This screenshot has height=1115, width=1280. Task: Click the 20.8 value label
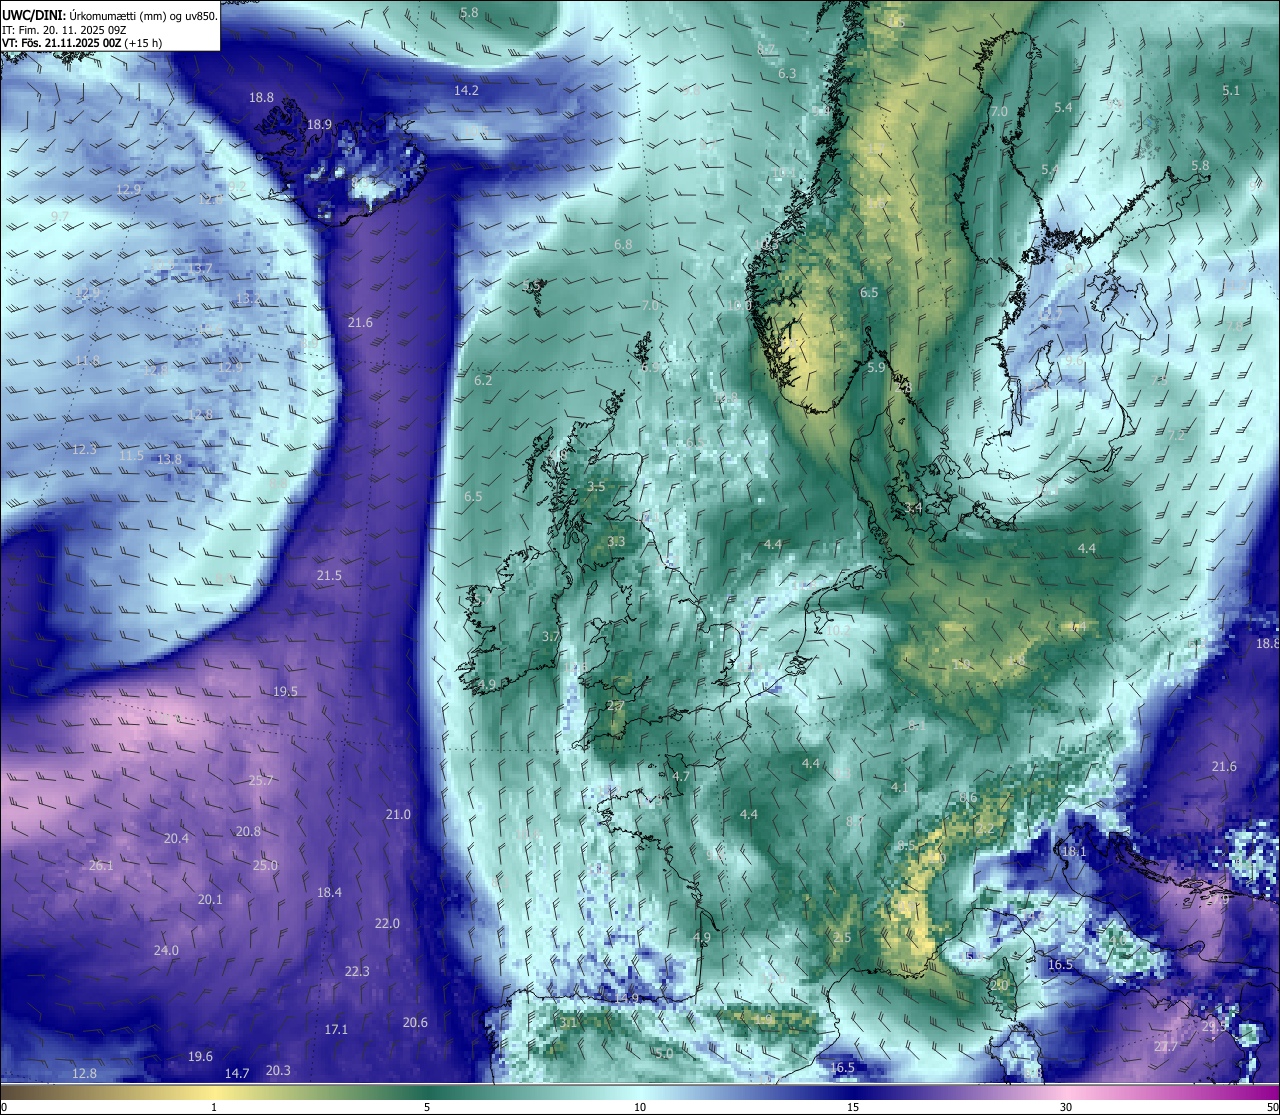(248, 832)
